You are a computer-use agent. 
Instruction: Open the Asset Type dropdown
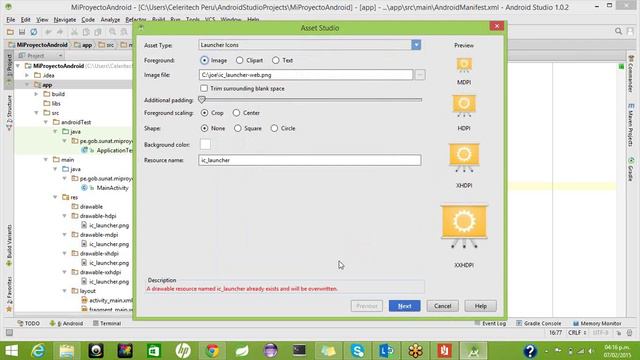coord(416,45)
